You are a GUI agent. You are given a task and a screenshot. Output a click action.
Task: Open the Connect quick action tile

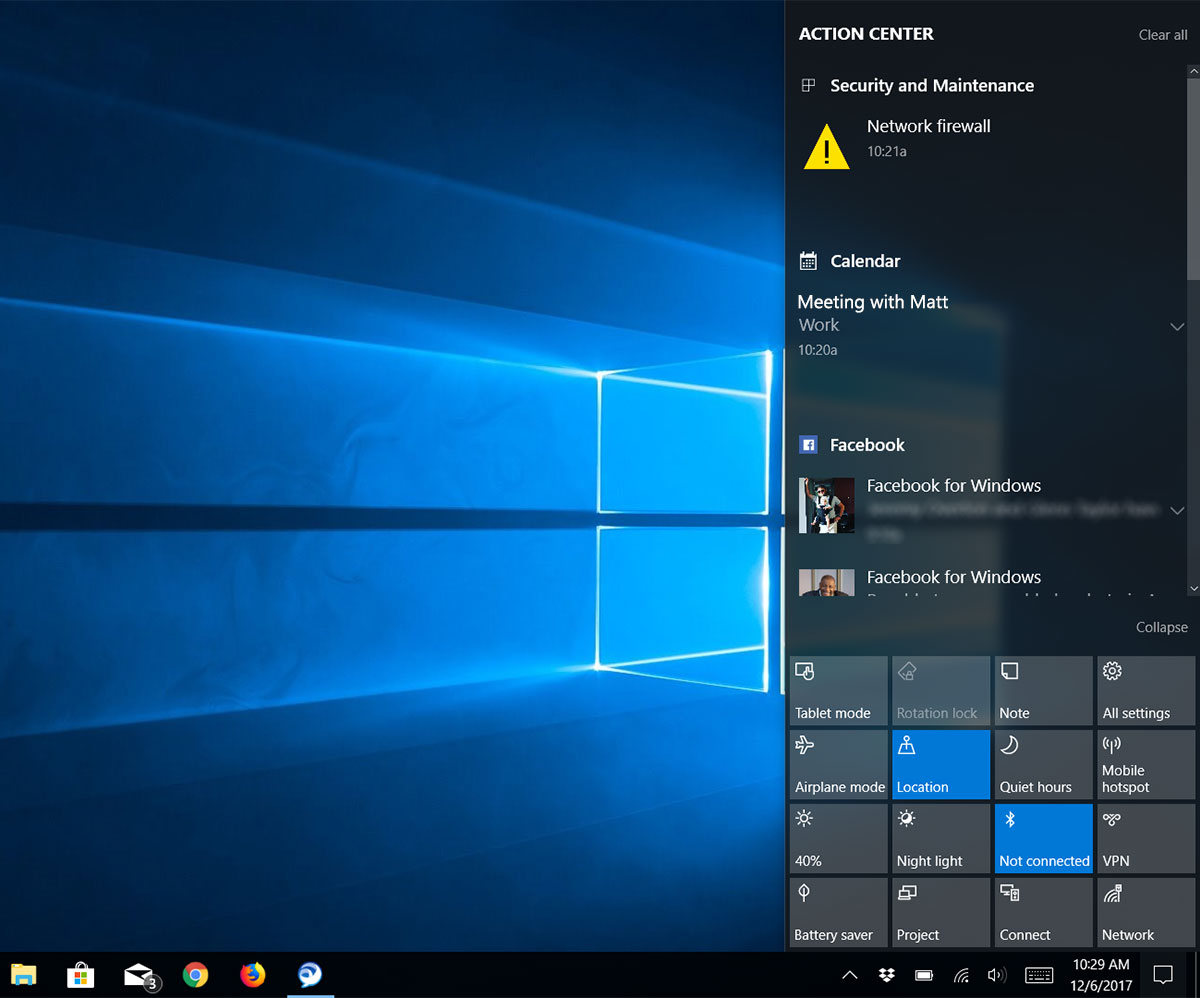(x=1043, y=912)
